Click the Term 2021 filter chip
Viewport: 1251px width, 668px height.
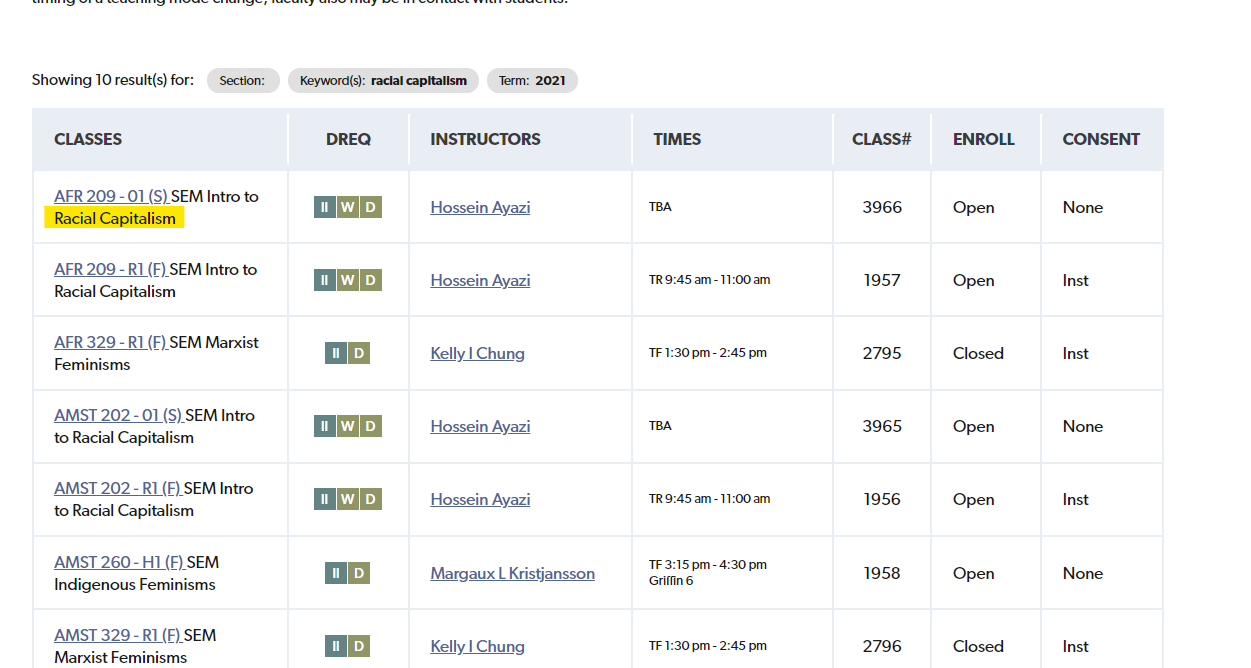tap(532, 81)
